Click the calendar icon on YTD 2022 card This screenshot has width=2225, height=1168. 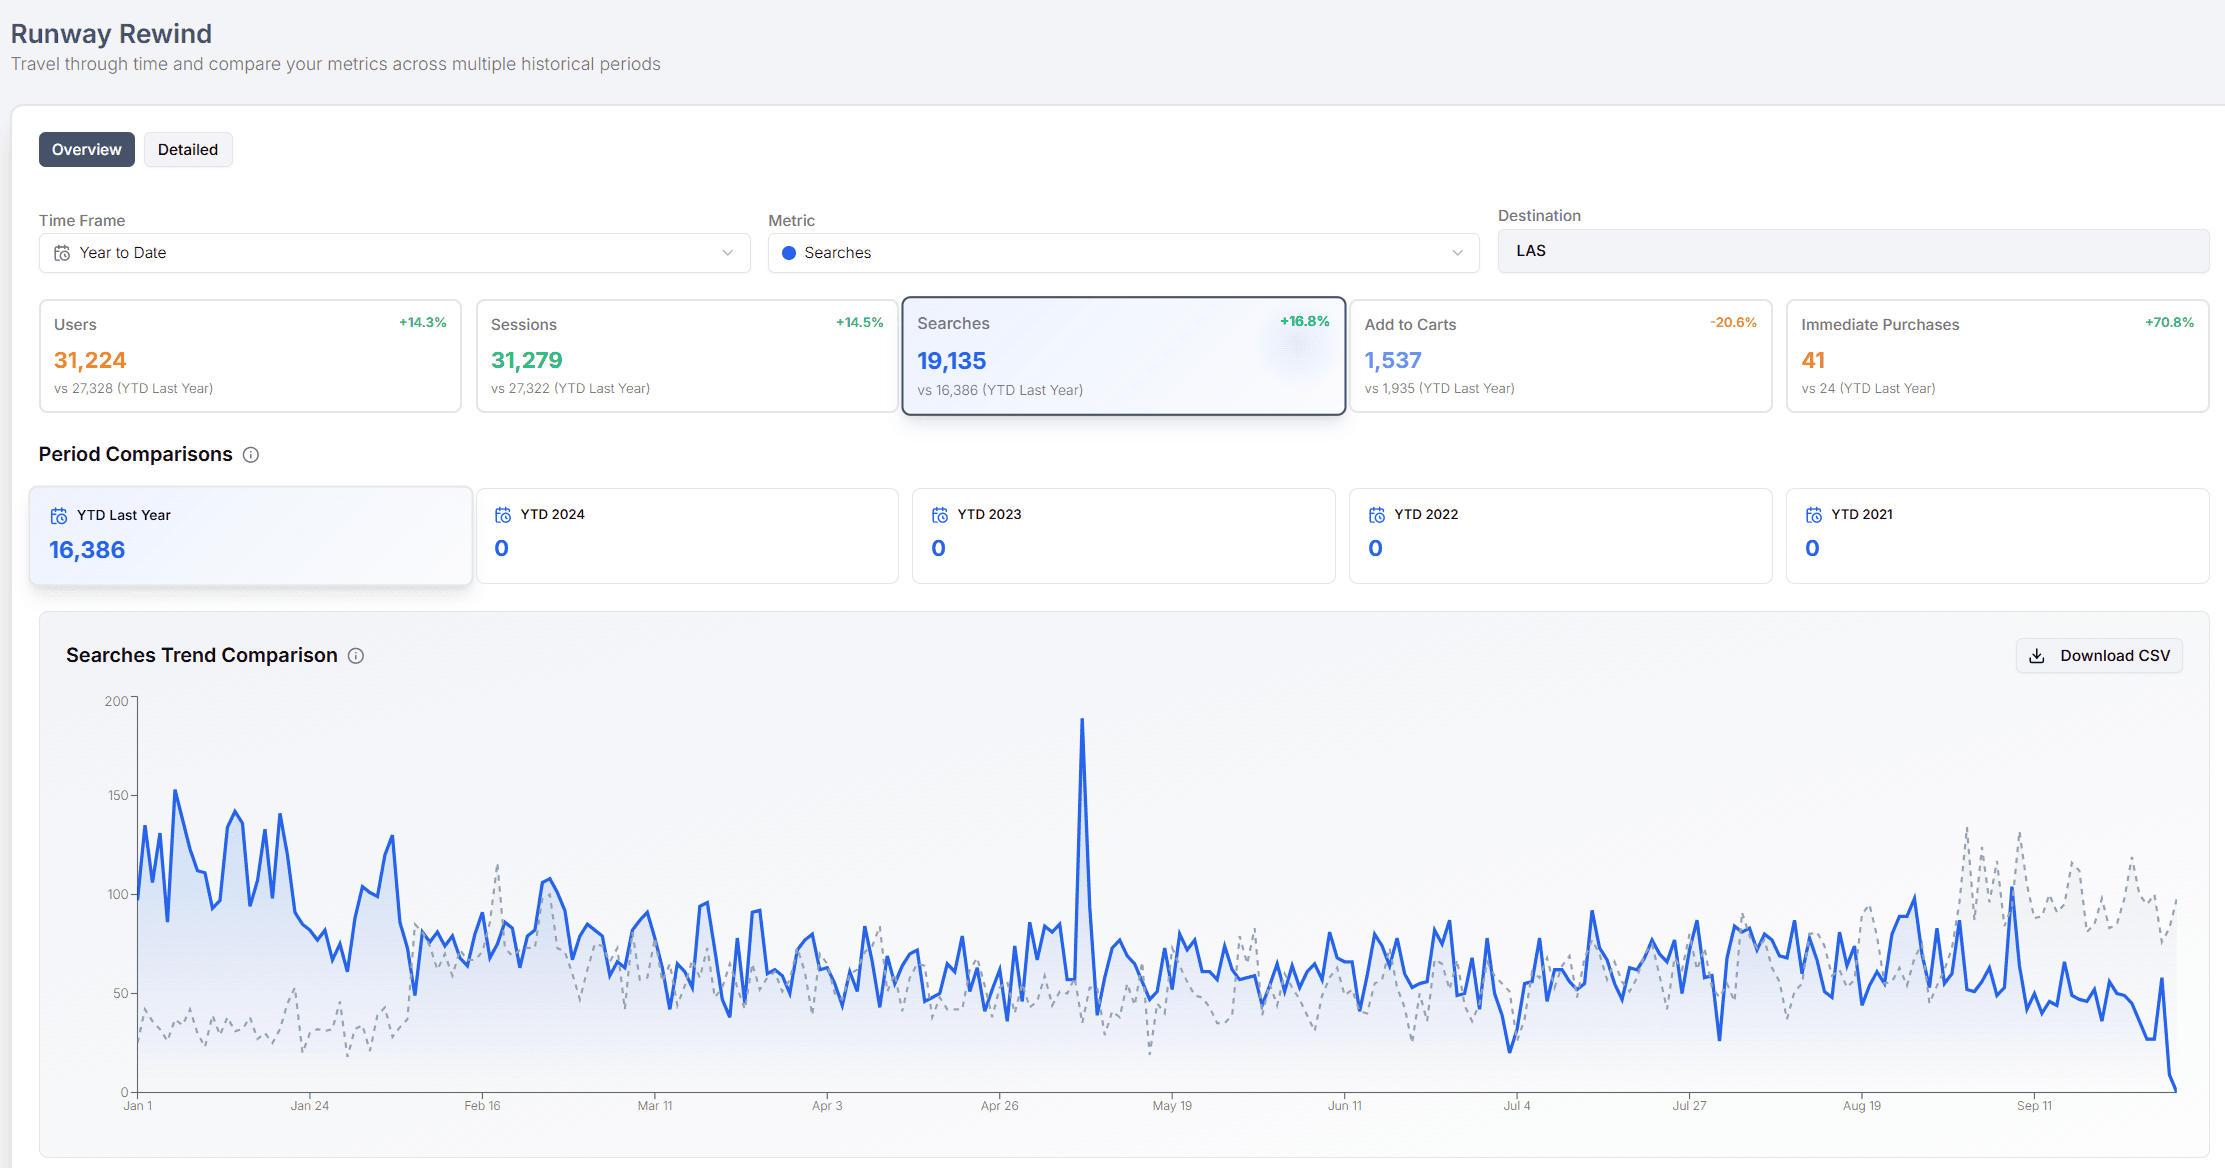[1377, 515]
